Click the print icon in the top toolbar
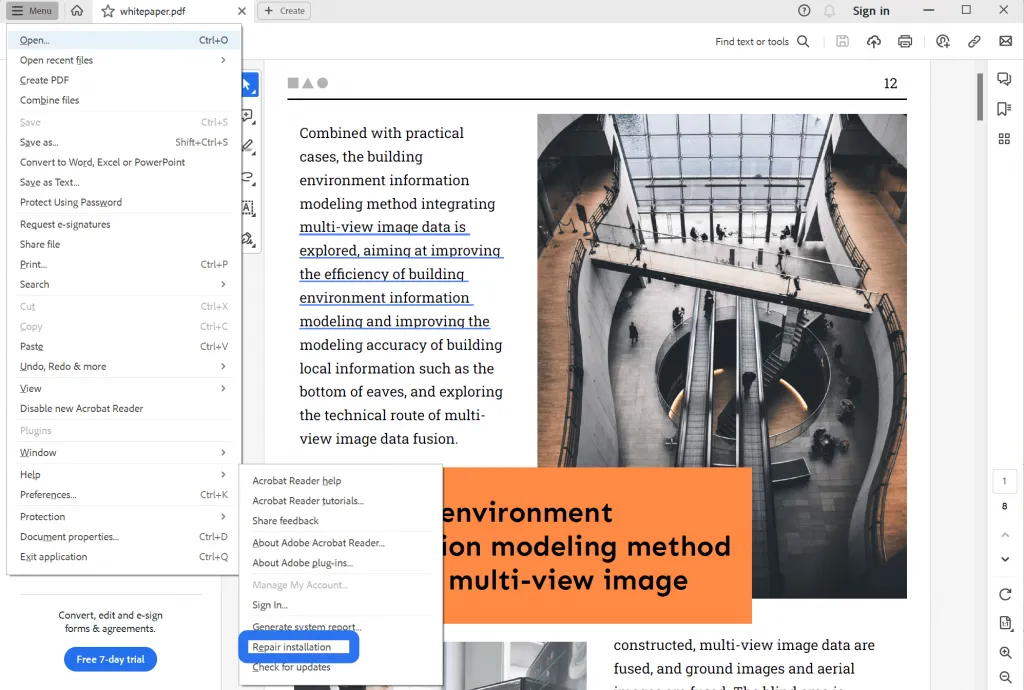Viewport: 1024px width, 690px height. point(905,41)
